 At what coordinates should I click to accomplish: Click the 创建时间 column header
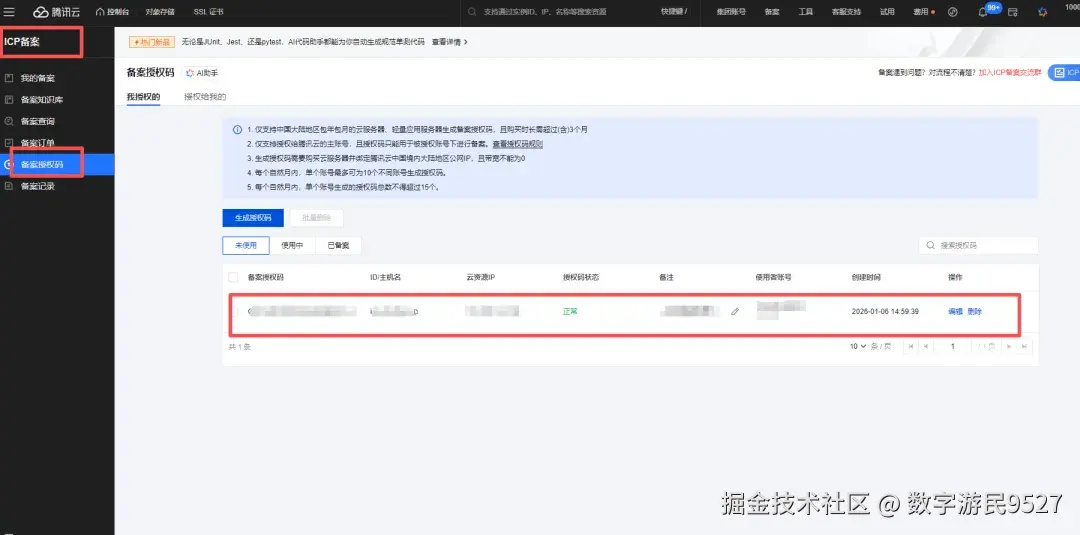(866, 277)
